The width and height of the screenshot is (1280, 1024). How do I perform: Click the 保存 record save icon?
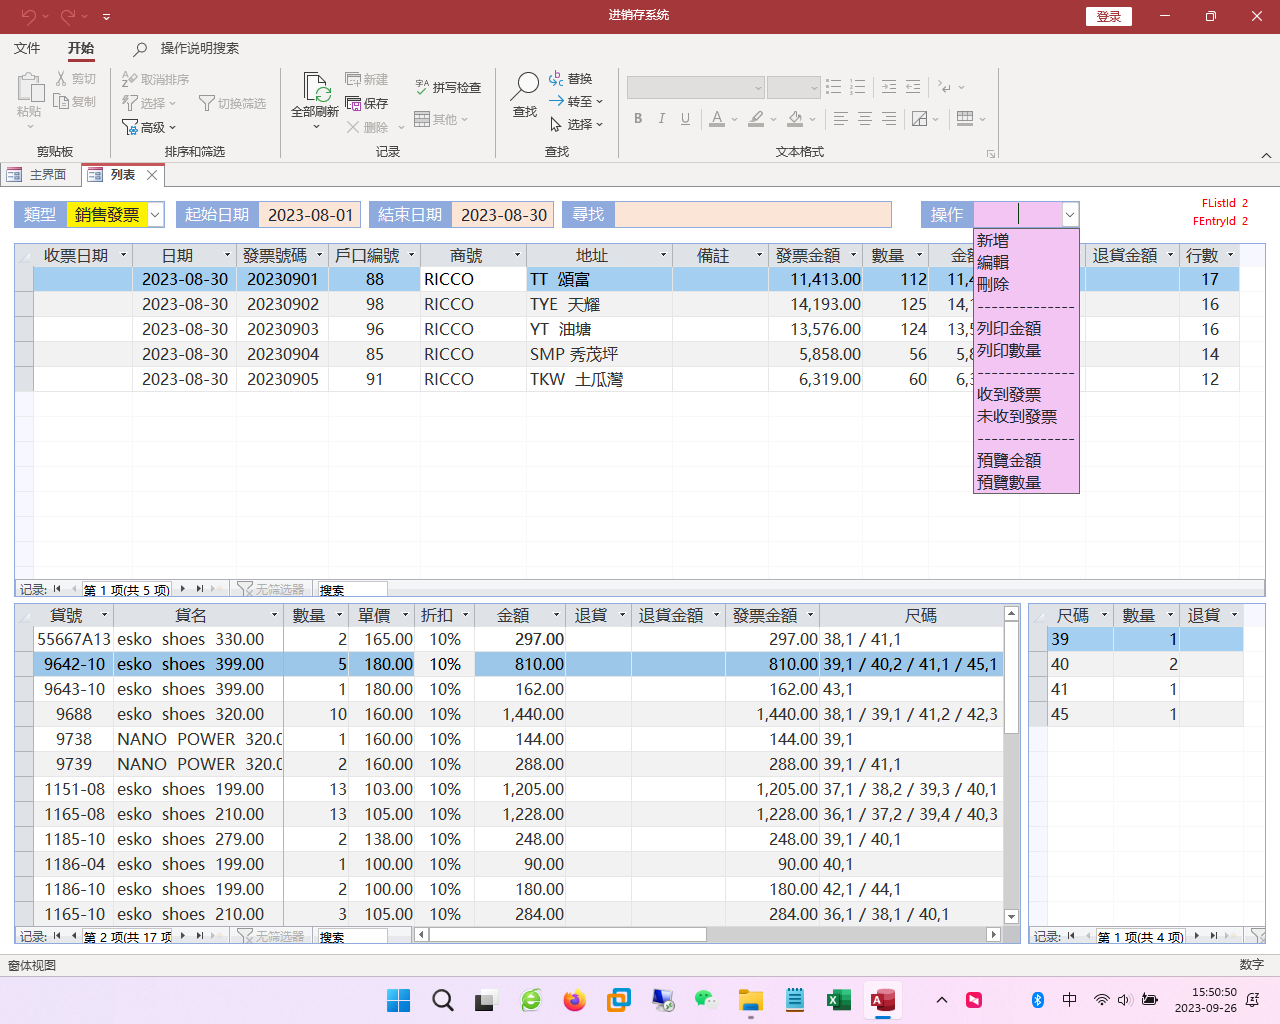coord(354,103)
